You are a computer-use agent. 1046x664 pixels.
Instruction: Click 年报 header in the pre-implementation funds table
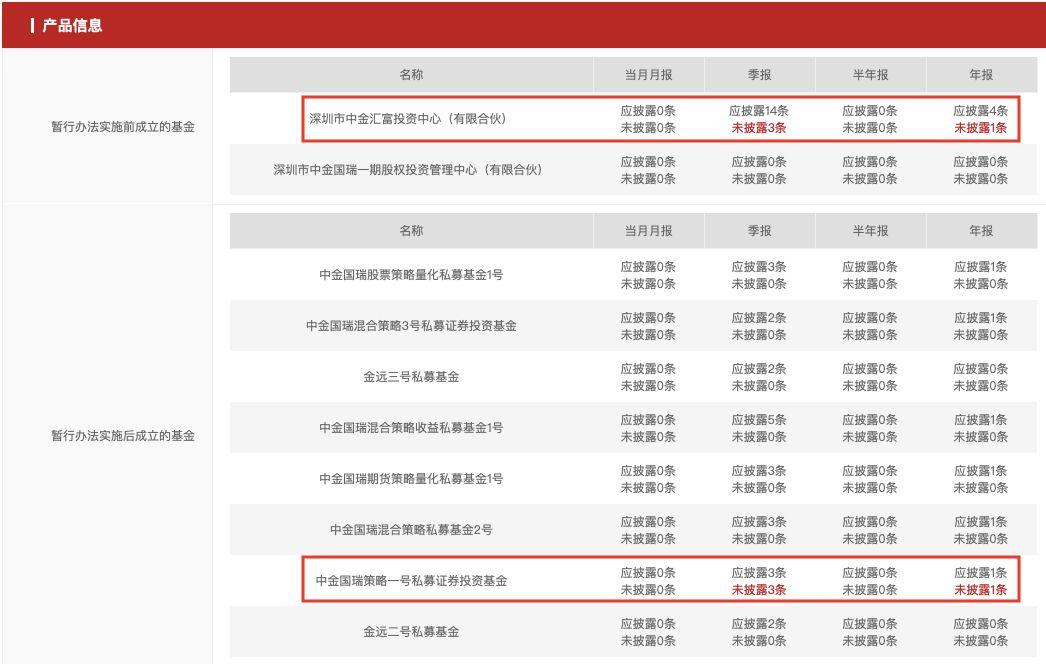click(981, 75)
